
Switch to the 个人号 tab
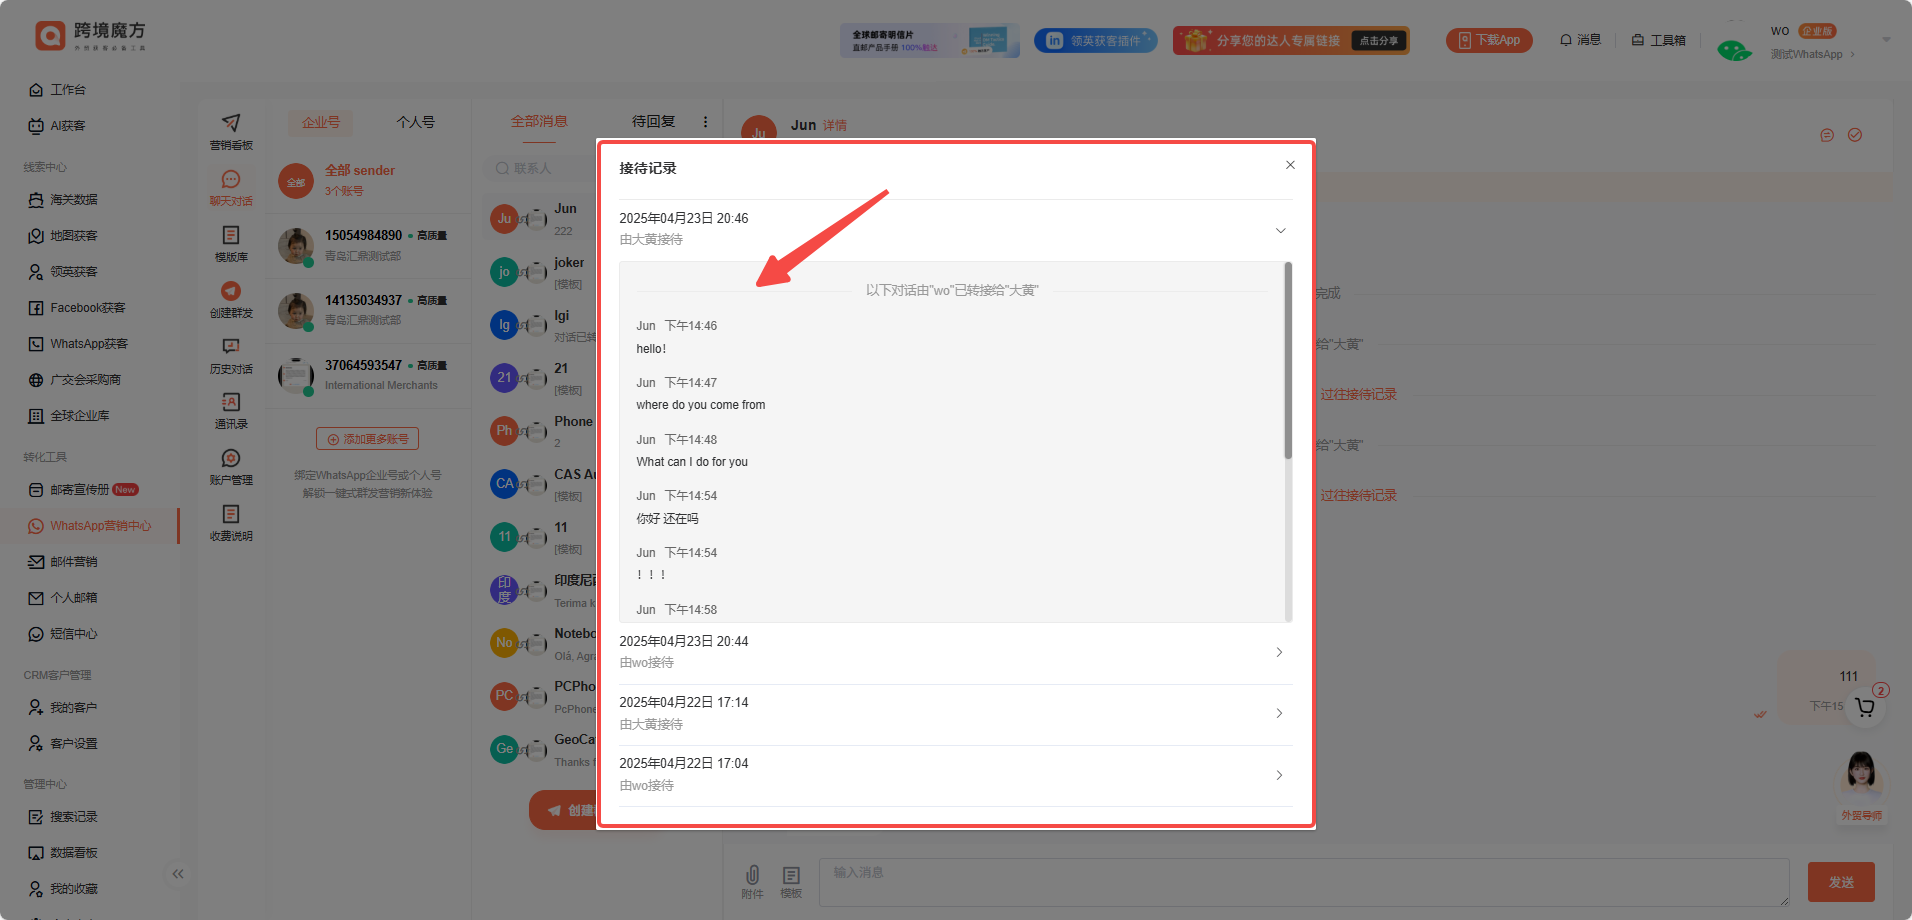[415, 122]
